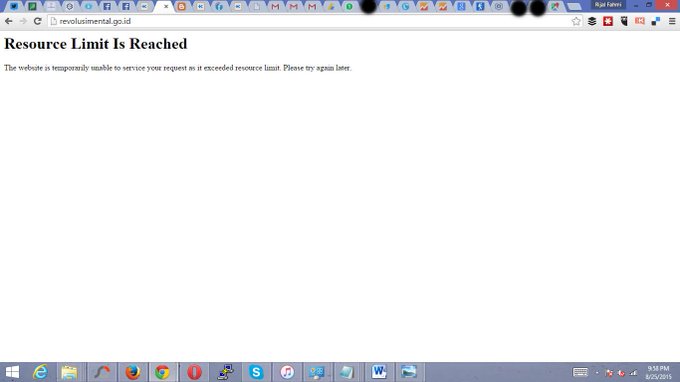This screenshot has width=680, height=382.
Task: Open the Action Center flag icon
Action: coord(609,372)
